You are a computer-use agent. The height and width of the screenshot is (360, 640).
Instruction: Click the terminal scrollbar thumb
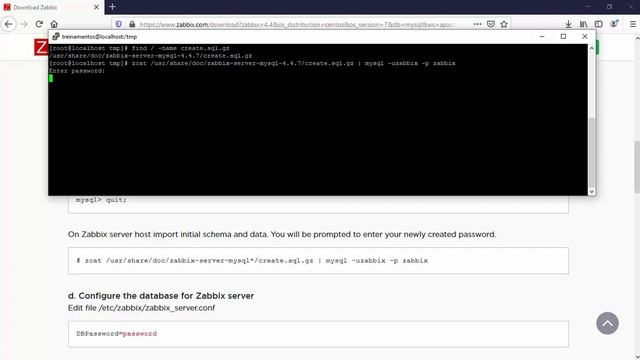[592, 152]
